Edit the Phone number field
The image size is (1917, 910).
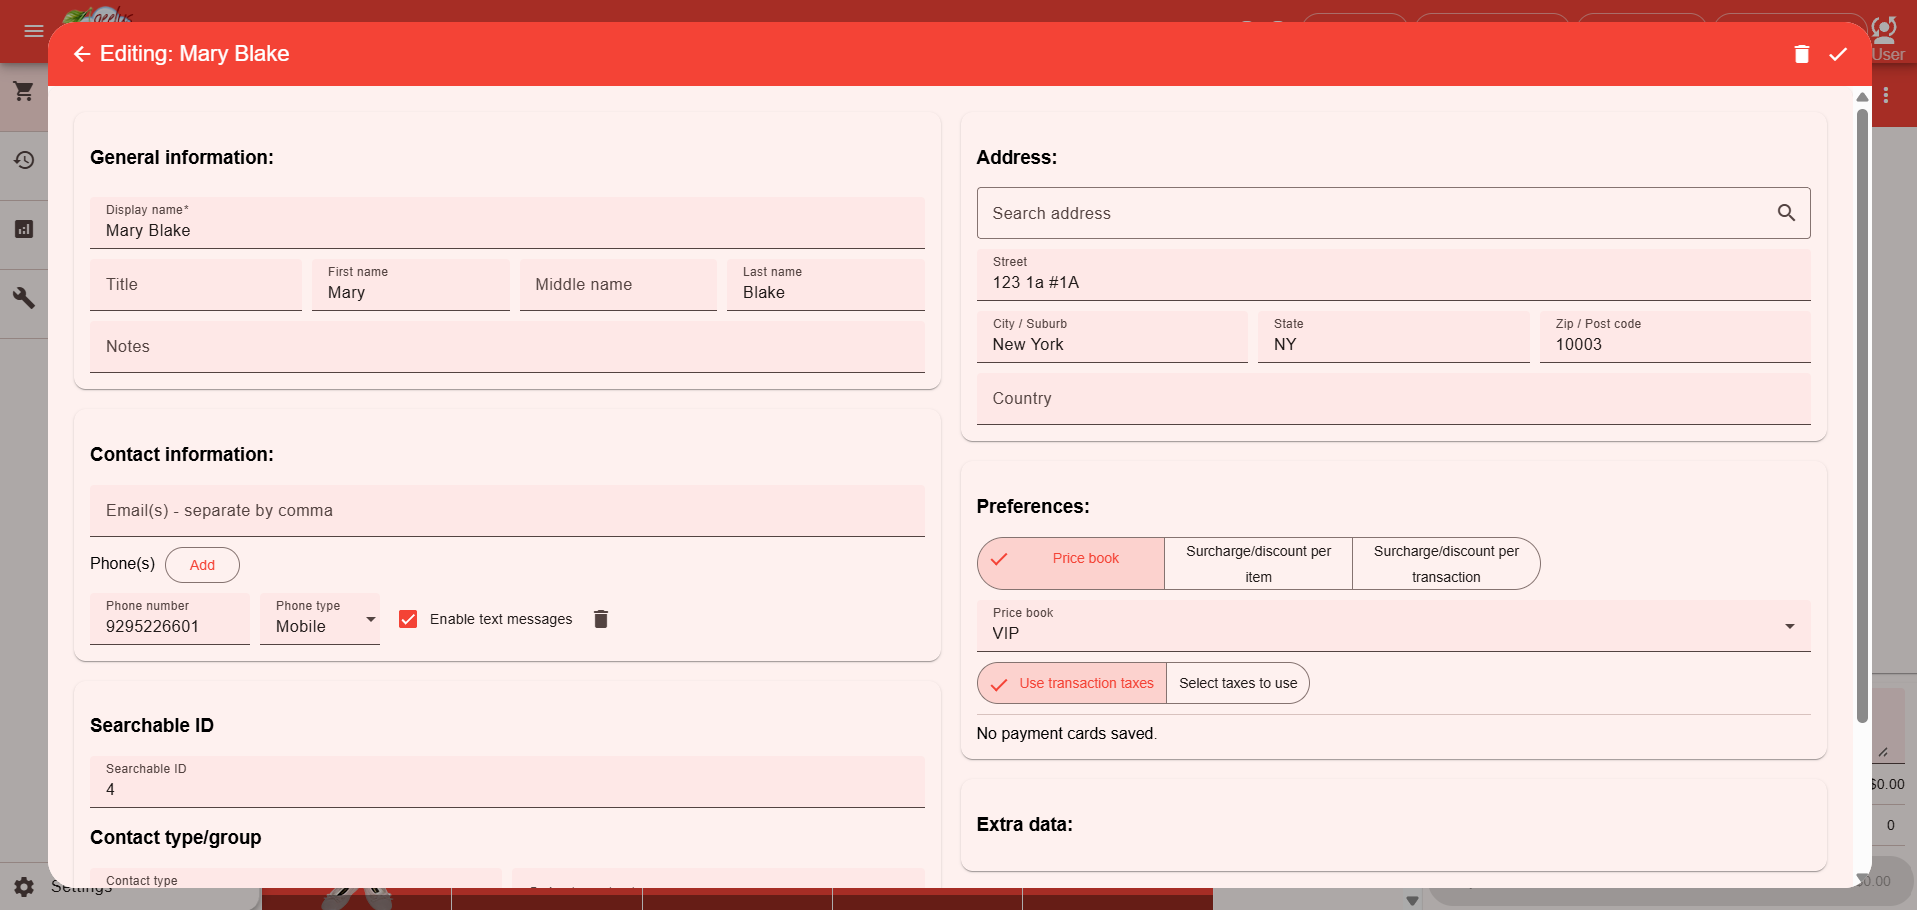[x=170, y=619]
